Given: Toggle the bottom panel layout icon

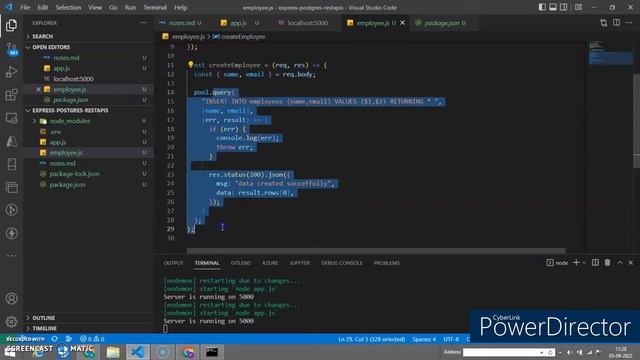Looking at the screenshot, I should tap(553, 7).
